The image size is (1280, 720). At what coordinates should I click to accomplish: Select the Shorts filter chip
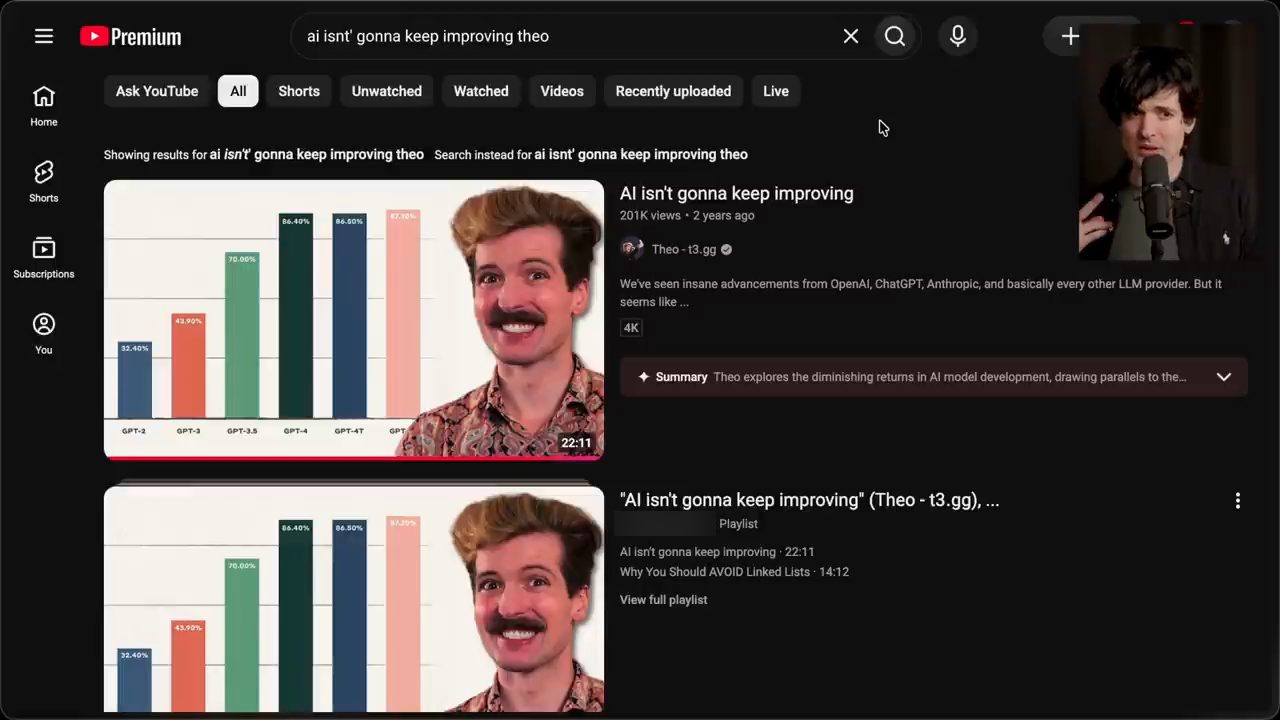[299, 91]
